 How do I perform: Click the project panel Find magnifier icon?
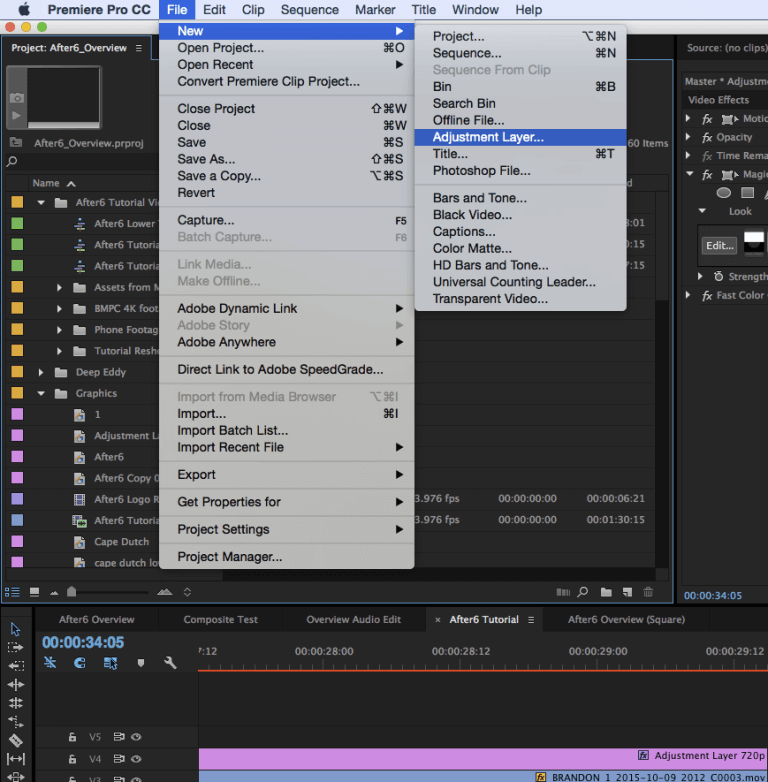pyautogui.click(x=582, y=592)
